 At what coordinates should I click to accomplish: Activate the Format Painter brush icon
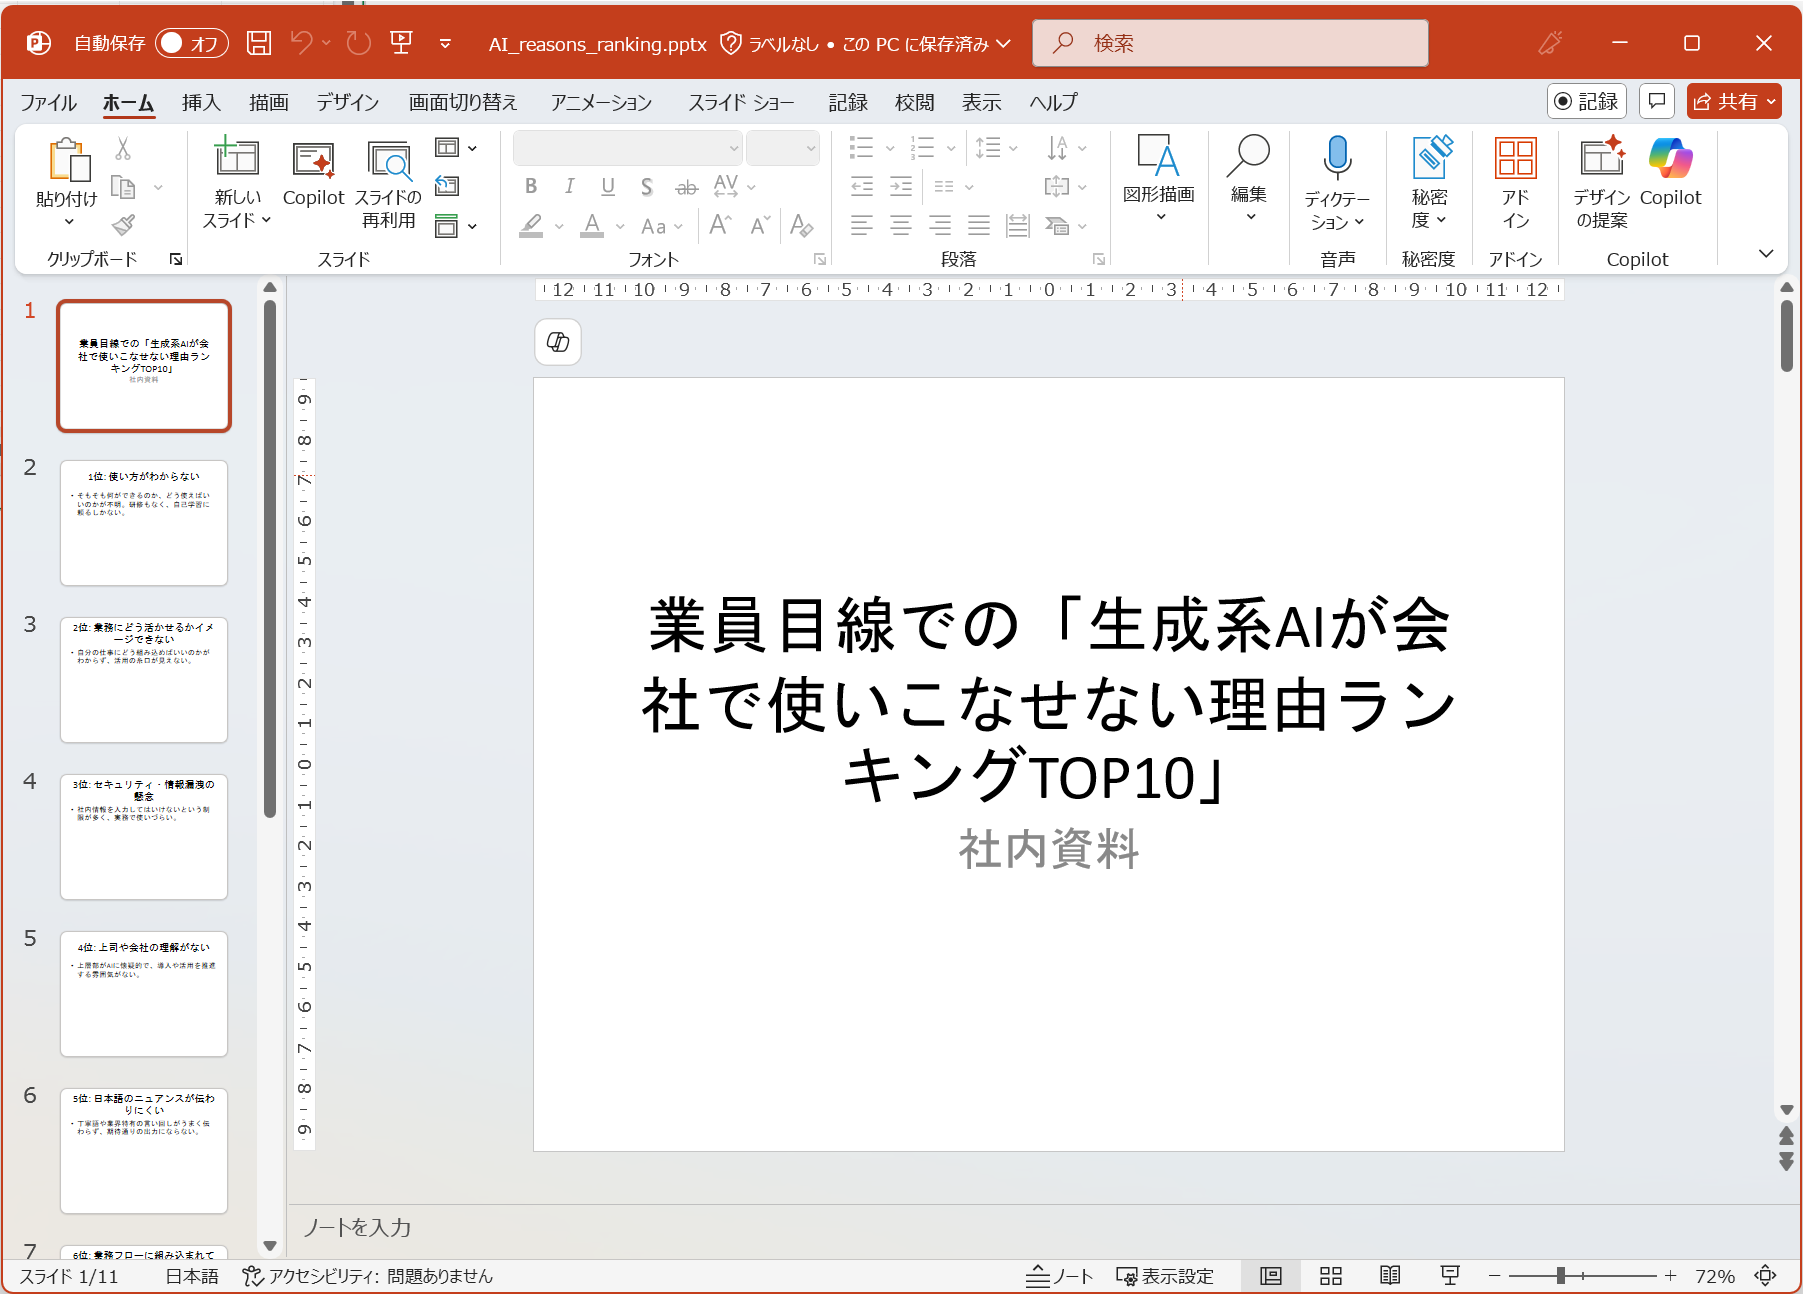point(123,224)
